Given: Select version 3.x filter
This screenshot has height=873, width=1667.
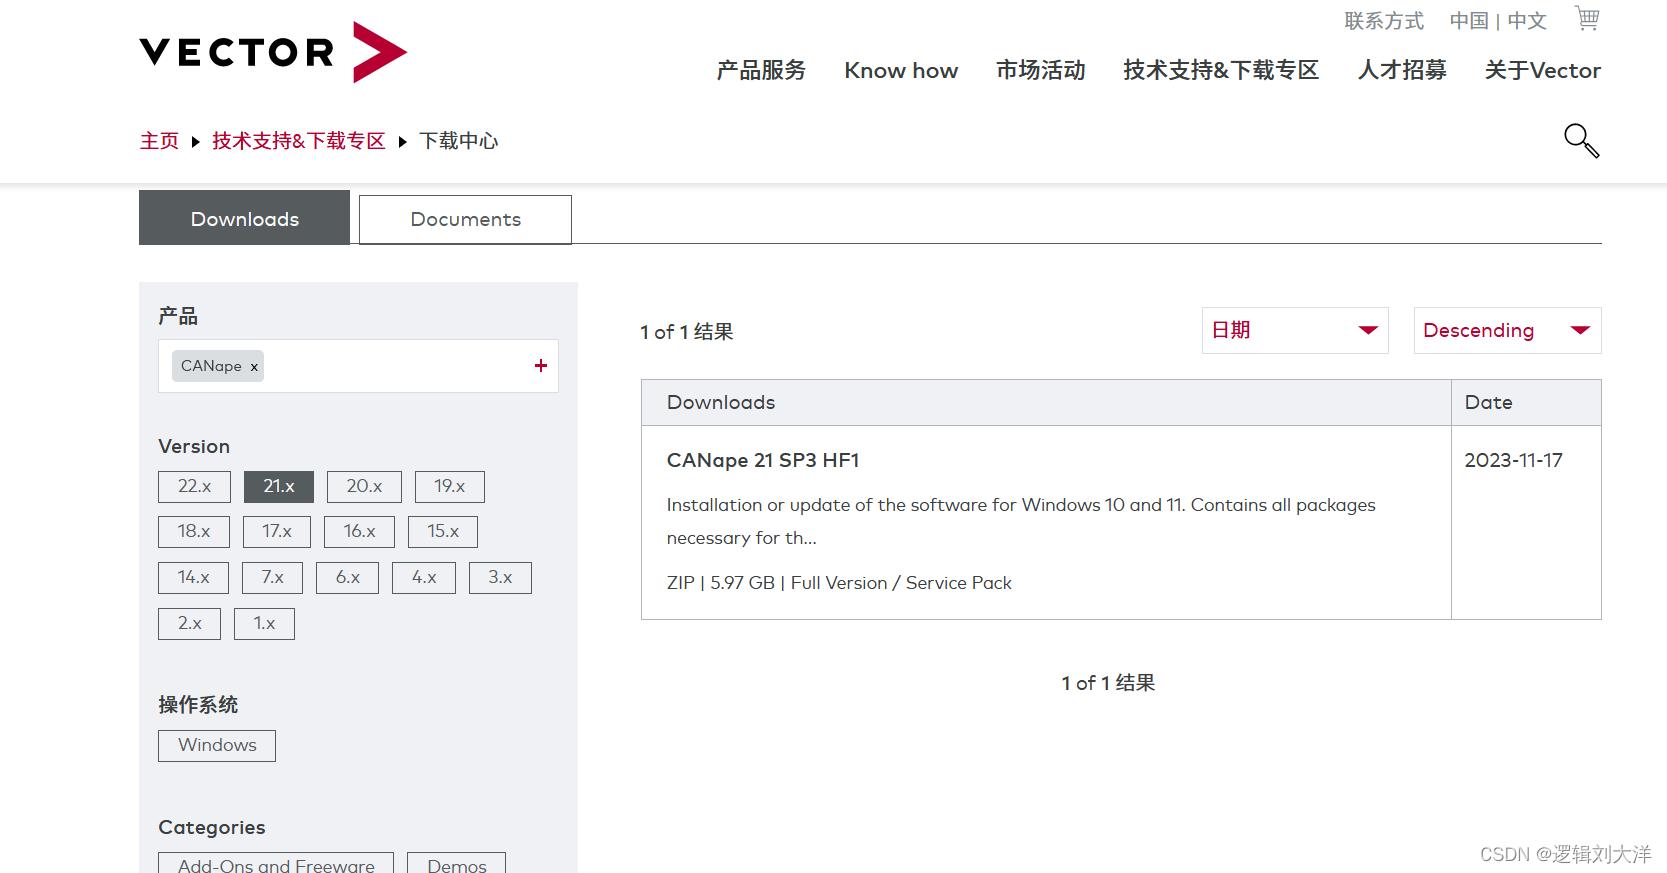Looking at the screenshot, I should point(500,578).
